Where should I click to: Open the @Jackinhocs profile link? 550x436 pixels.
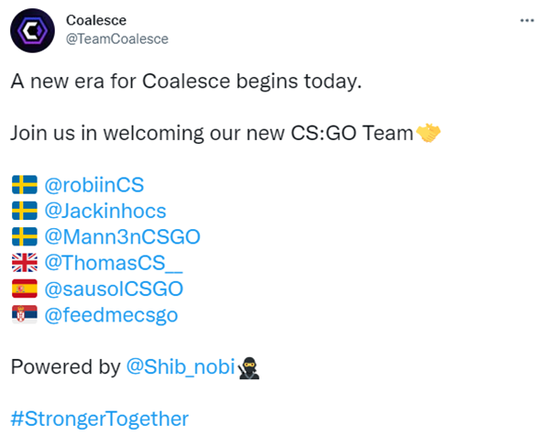coord(105,211)
